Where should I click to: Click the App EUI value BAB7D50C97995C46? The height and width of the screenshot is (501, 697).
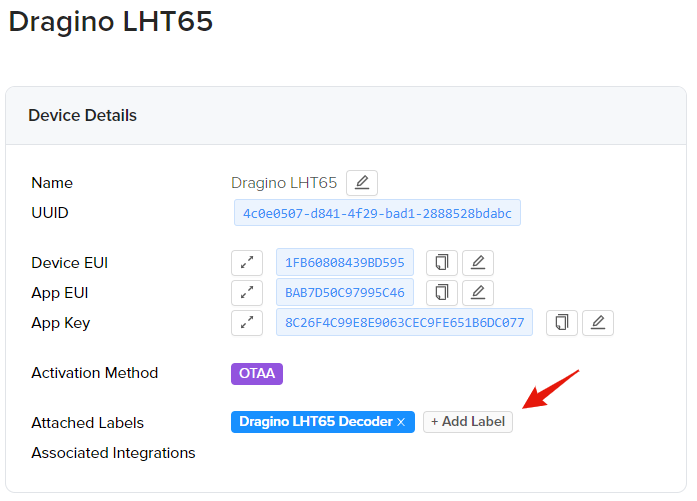coord(345,293)
